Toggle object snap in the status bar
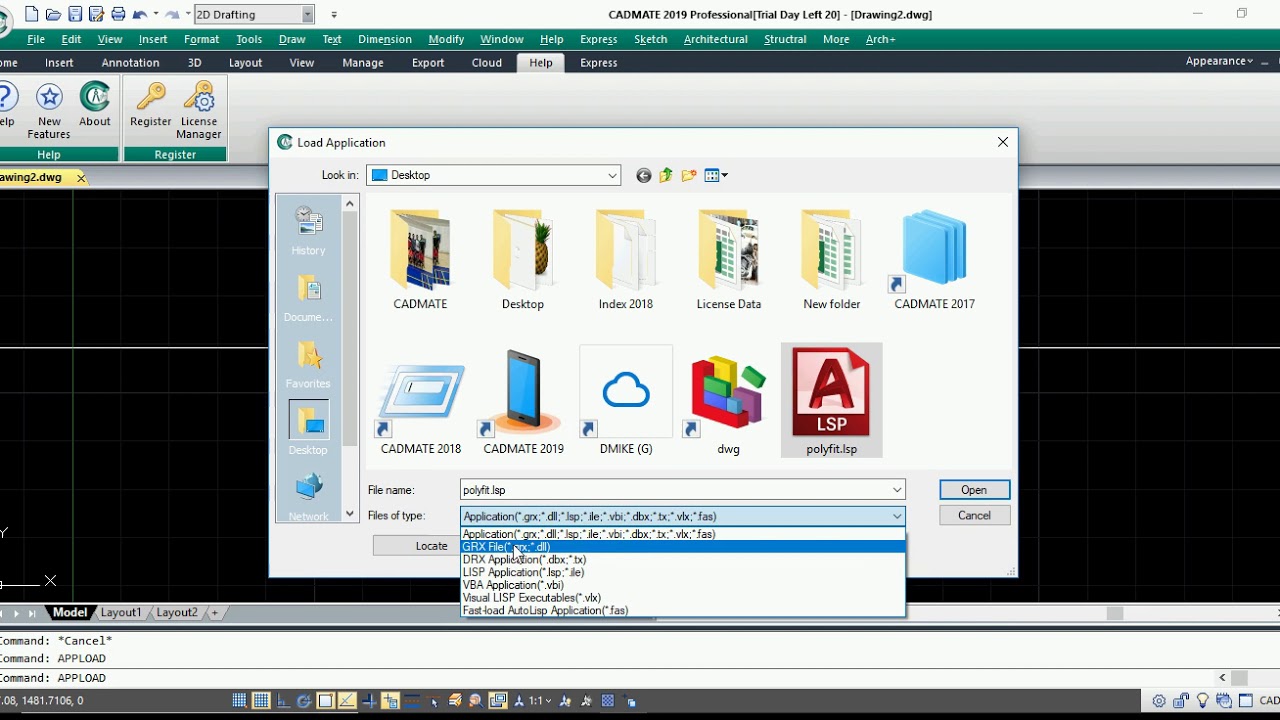This screenshot has width=1280, height=720. click(326, 701)
